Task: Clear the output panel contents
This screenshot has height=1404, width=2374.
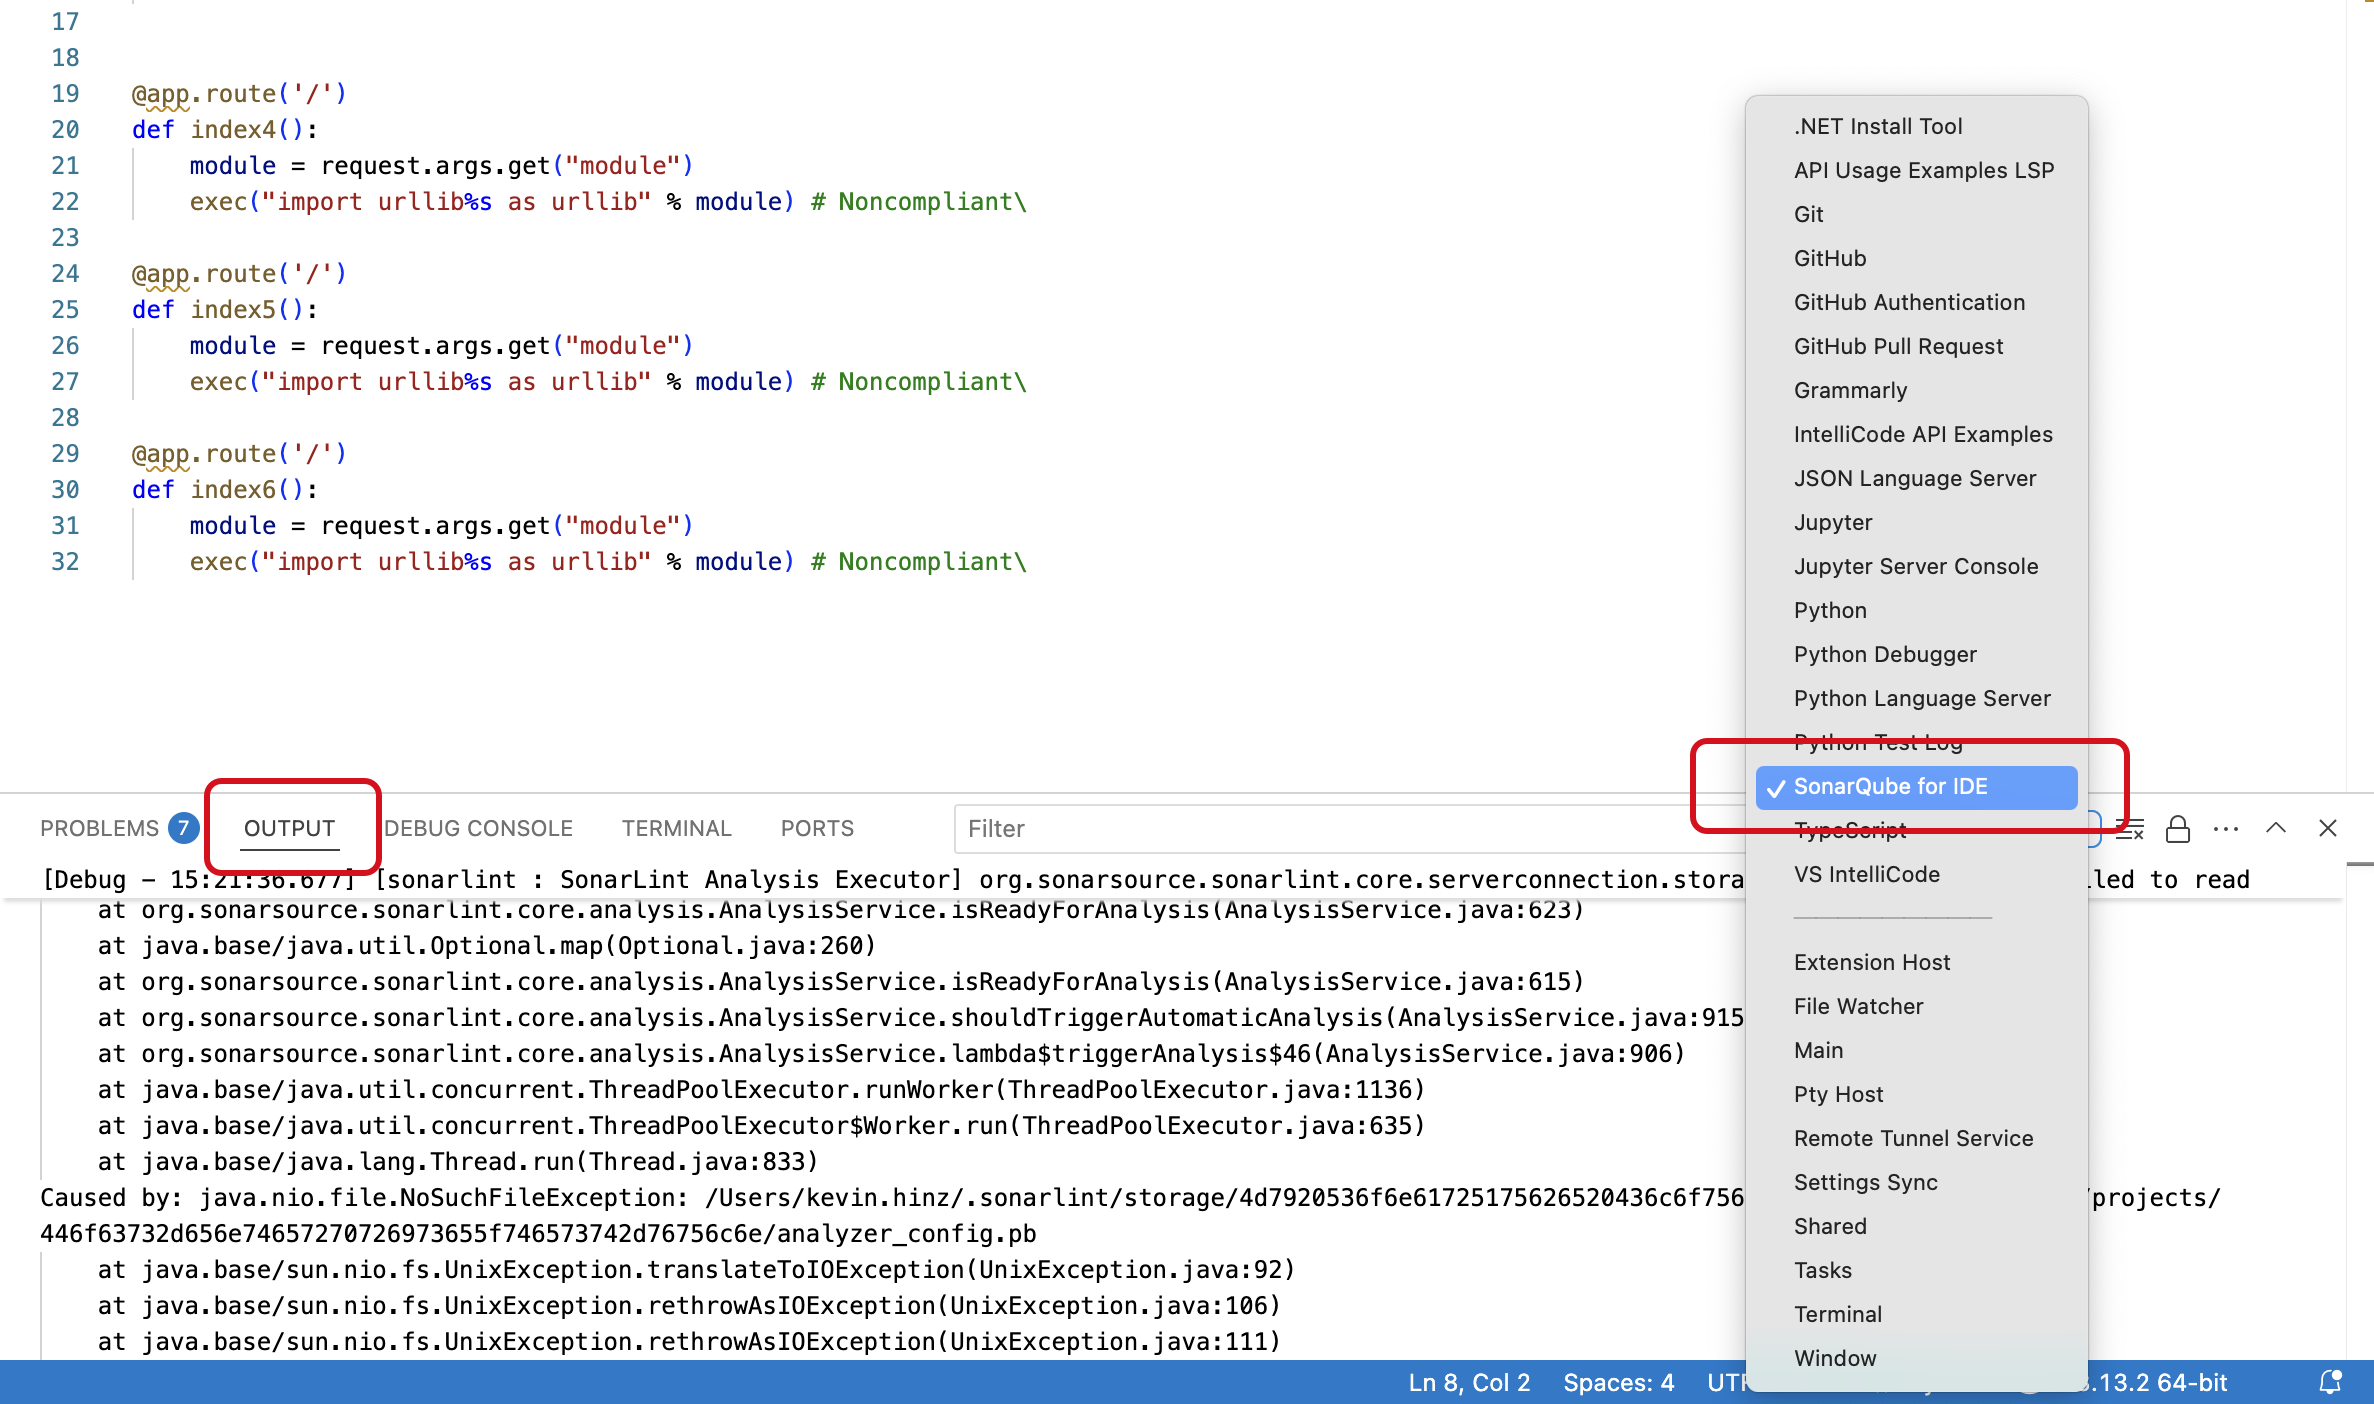Action: pyautogui.click(x=2130, y=828)
